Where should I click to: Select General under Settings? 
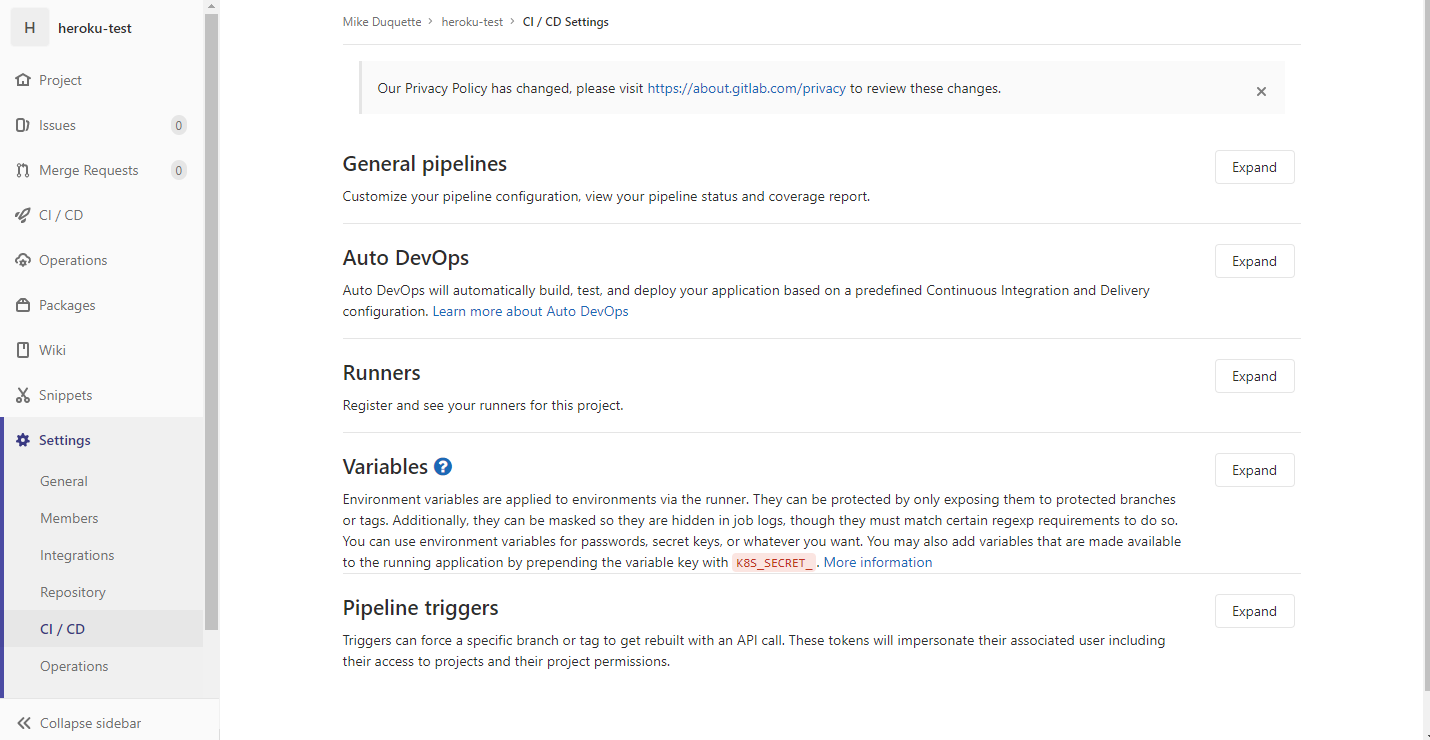64,481
